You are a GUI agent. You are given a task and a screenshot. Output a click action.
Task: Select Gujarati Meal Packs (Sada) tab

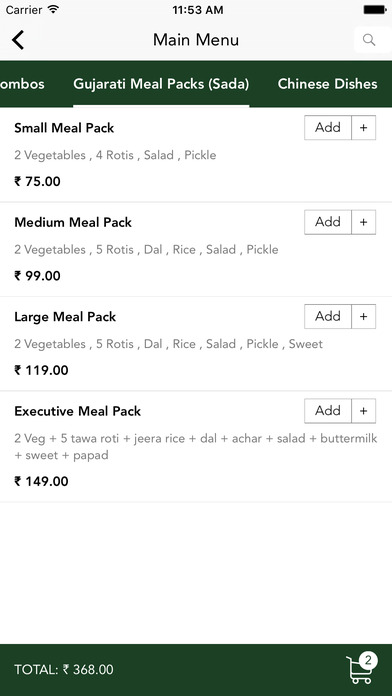pos(161,84)
